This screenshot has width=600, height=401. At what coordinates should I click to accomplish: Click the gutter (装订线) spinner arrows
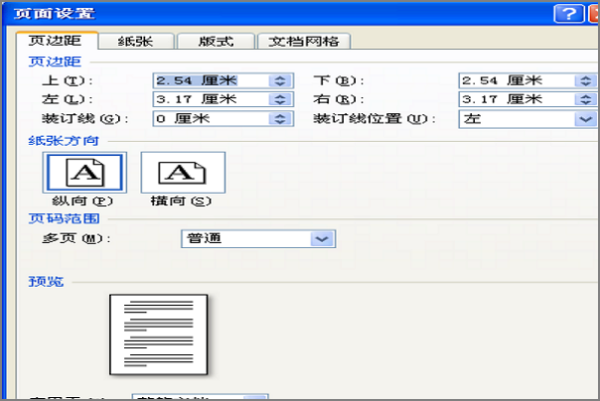pyautogui.click(x=281, y=118)
